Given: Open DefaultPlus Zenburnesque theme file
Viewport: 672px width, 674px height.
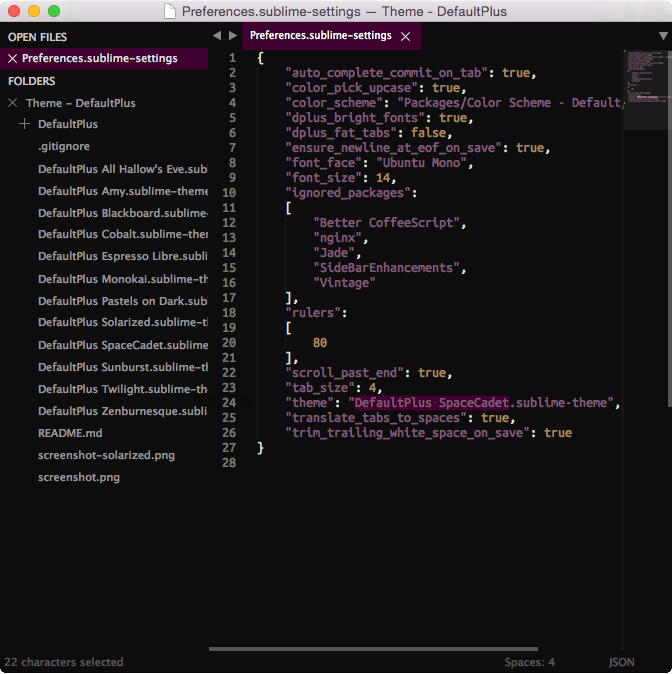Looking at the screenshot, I should click(123, 411).
